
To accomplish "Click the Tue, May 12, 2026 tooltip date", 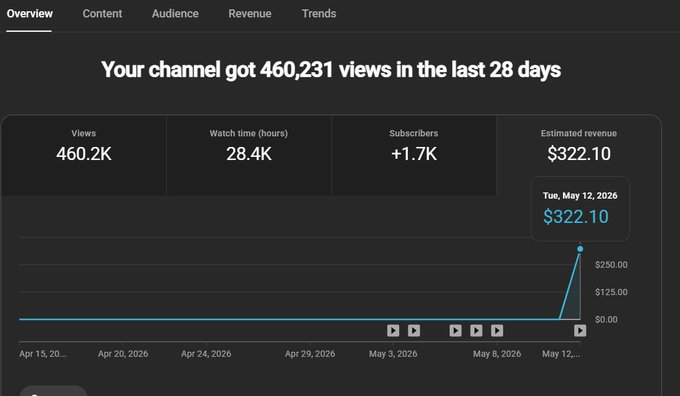I will [580, 196].
